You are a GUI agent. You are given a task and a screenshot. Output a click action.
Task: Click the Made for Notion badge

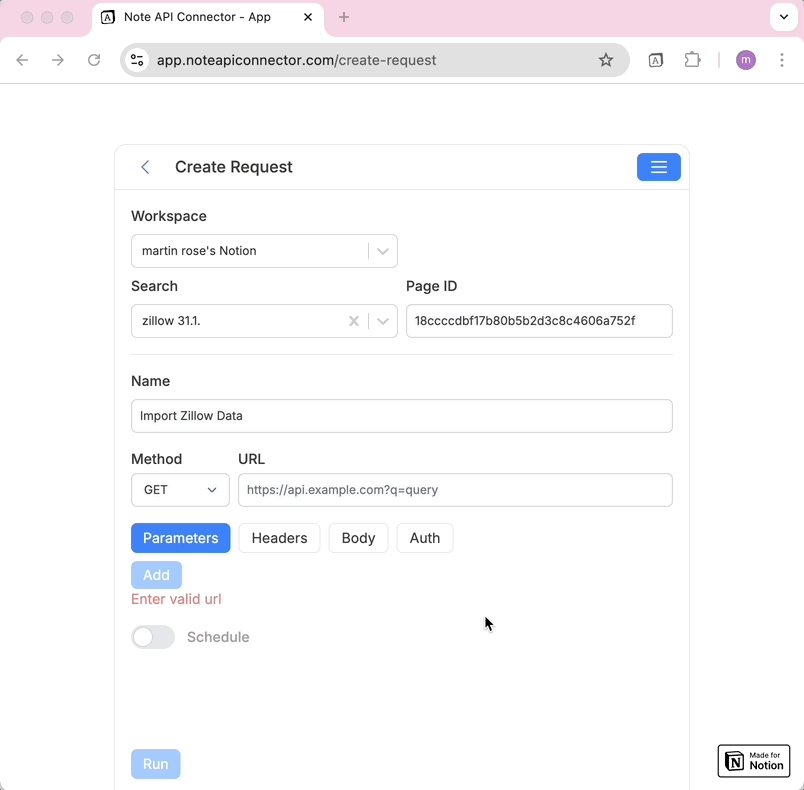click(x=753, y=760)
